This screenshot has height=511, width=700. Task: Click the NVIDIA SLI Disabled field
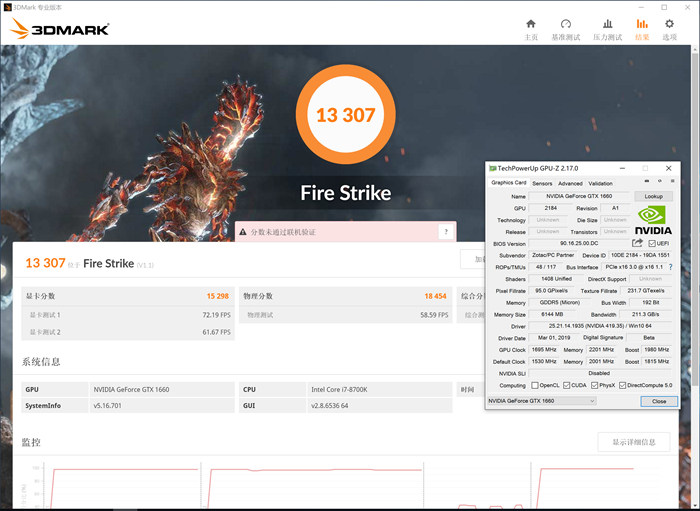point(600,373)
